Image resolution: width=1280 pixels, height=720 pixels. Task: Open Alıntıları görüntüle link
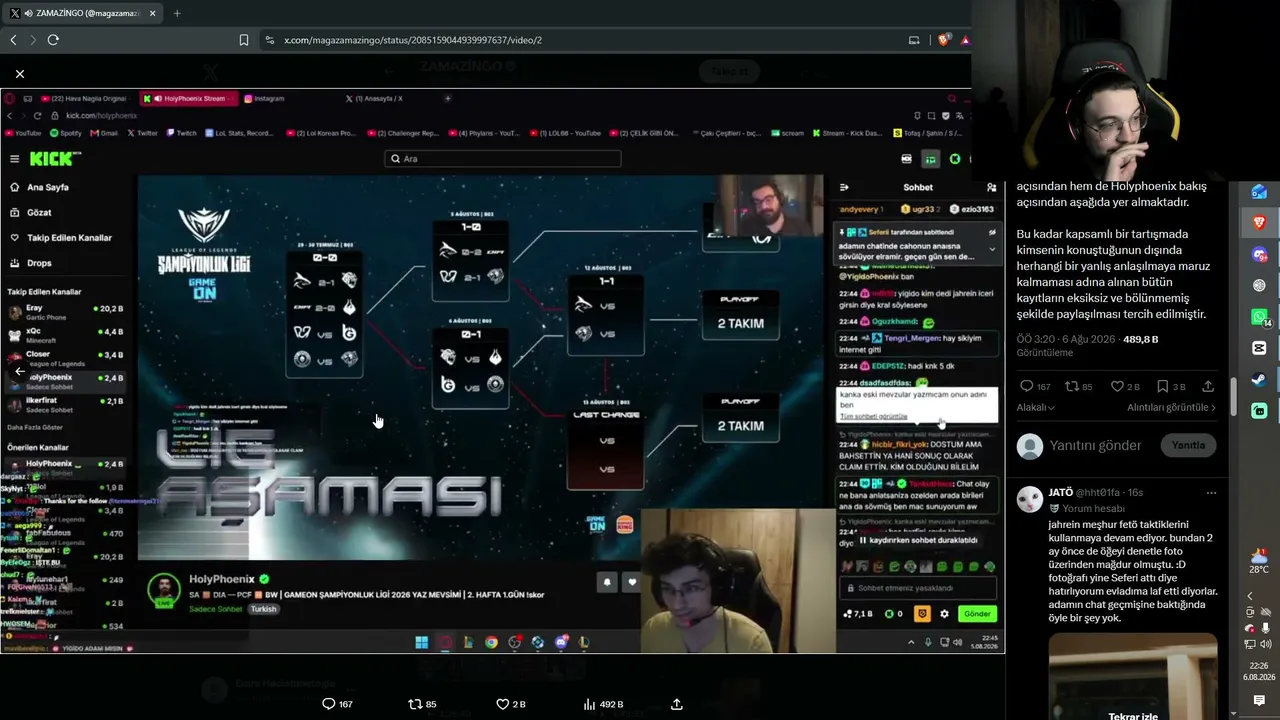pyautogui.click(x=1171, y=408)
